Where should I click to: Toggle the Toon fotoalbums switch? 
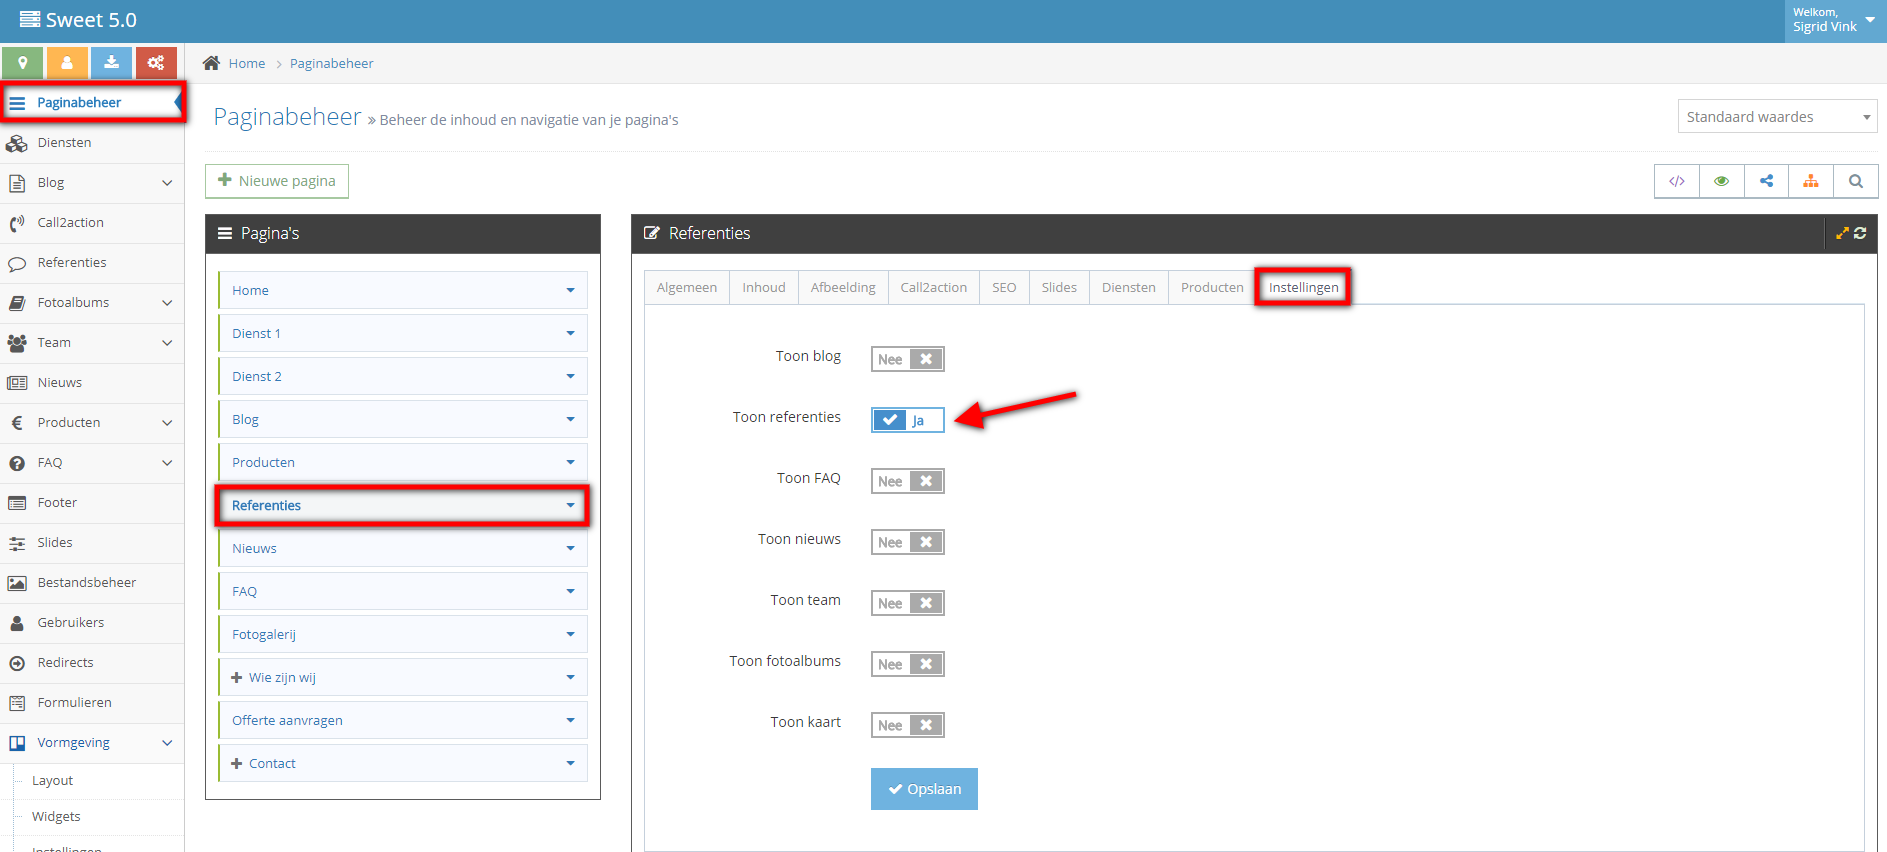tap(907, 664)
